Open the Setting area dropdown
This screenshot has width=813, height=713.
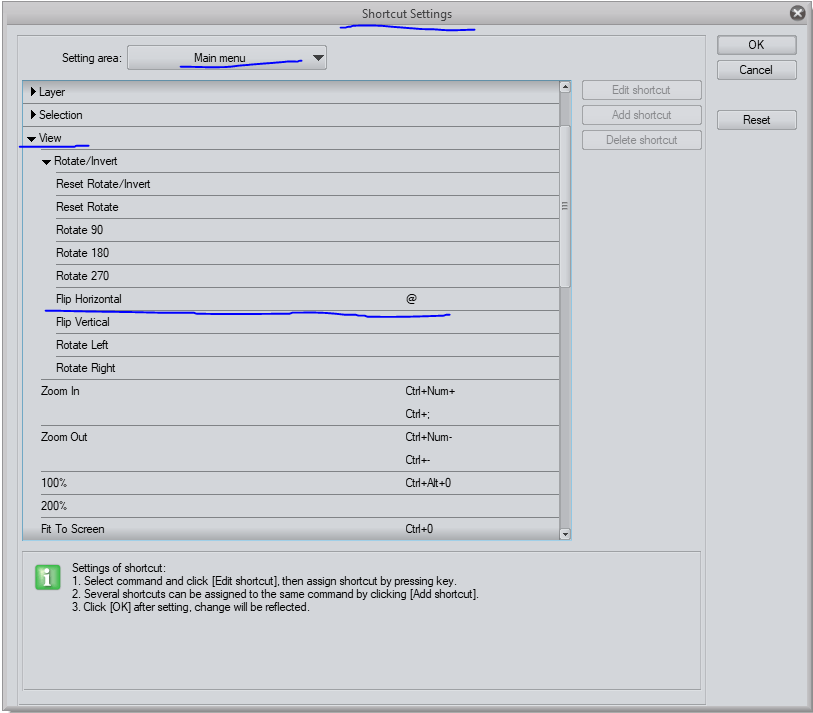(x=227, y=58)
